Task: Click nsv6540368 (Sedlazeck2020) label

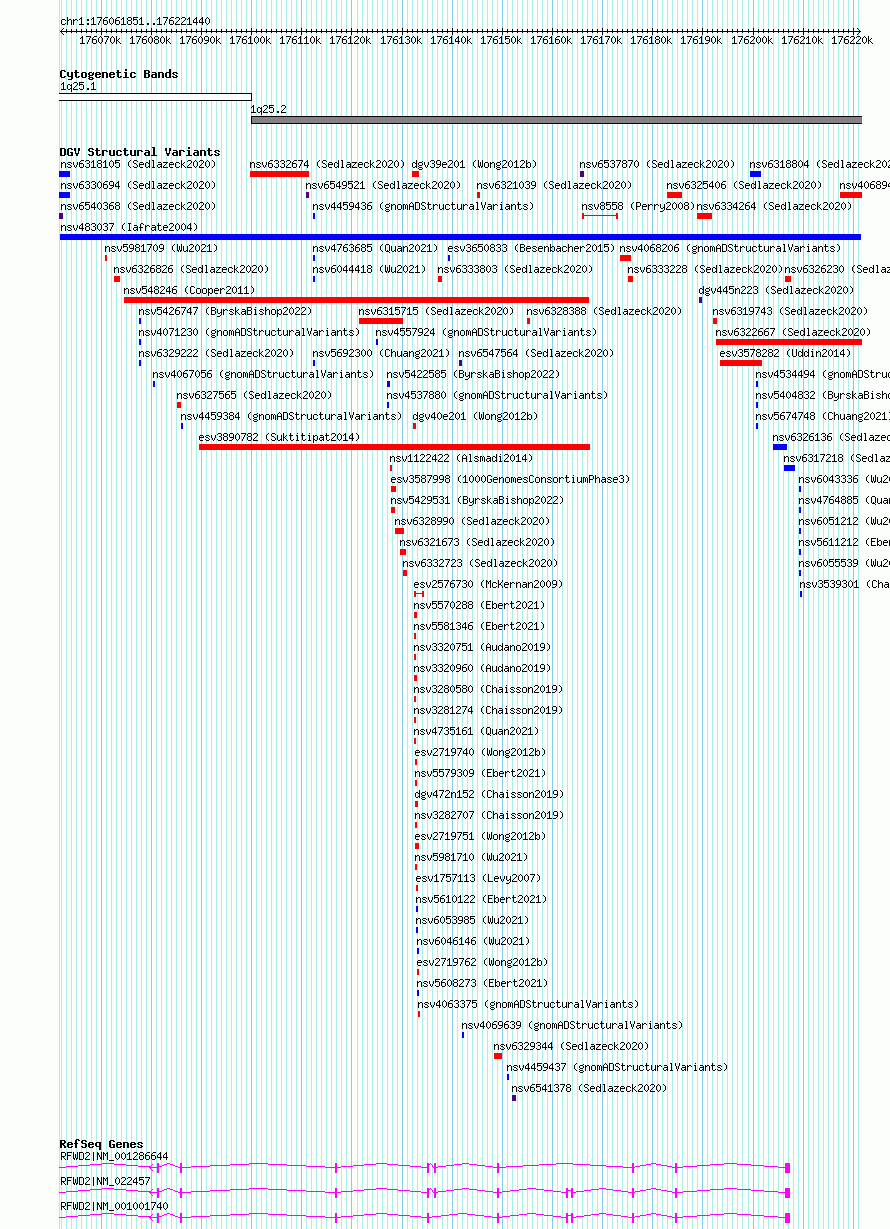Action: click(138, 206)
